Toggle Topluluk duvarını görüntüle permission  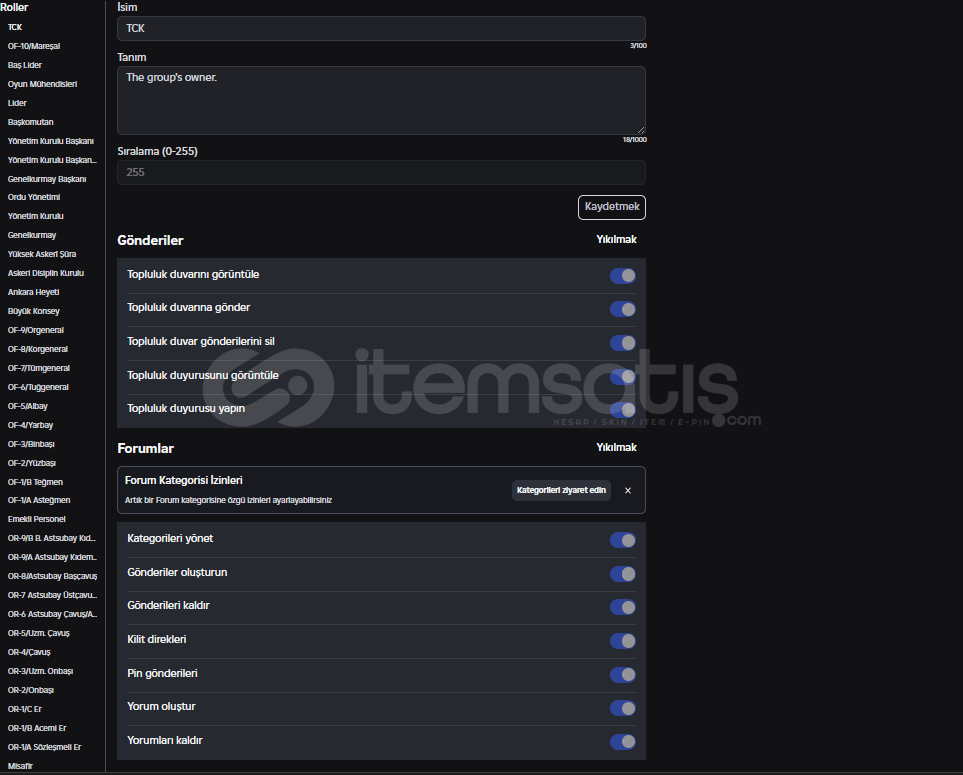click(622, 276)
